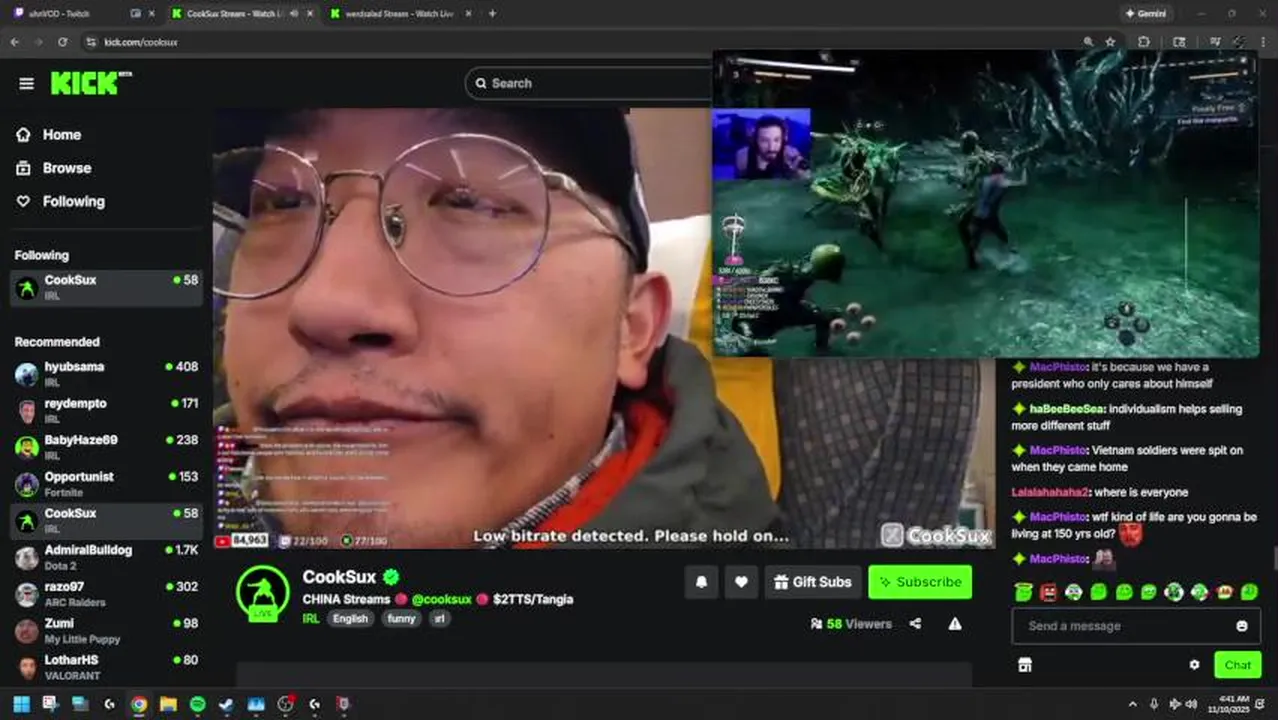This screenshot has width=1278, height=720.
Task: Open Spotify from the taskbar
Action: tap(198, 704)
